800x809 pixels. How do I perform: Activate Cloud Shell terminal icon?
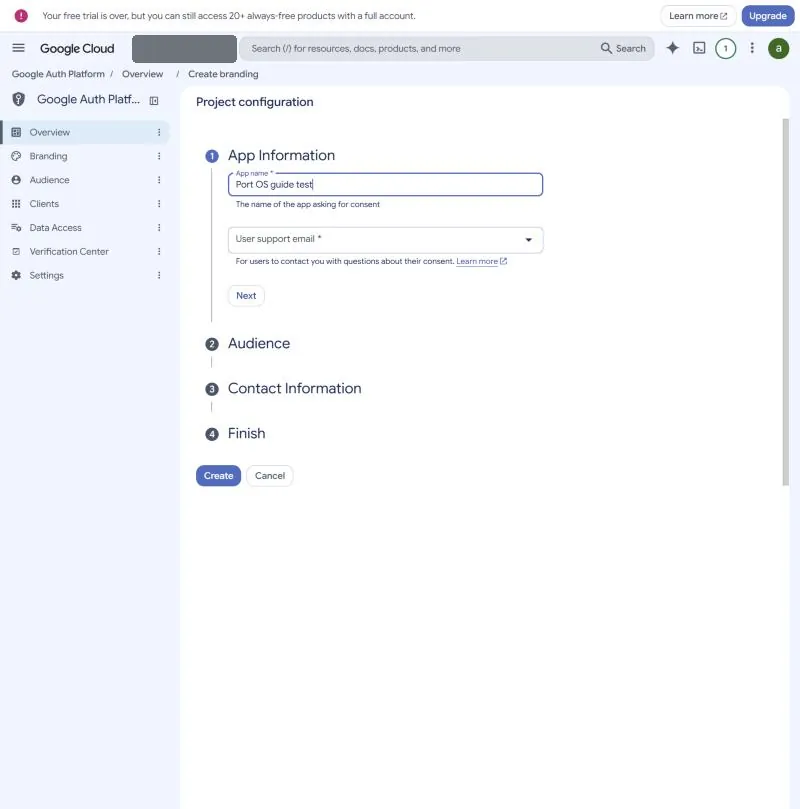pos(699,48)
